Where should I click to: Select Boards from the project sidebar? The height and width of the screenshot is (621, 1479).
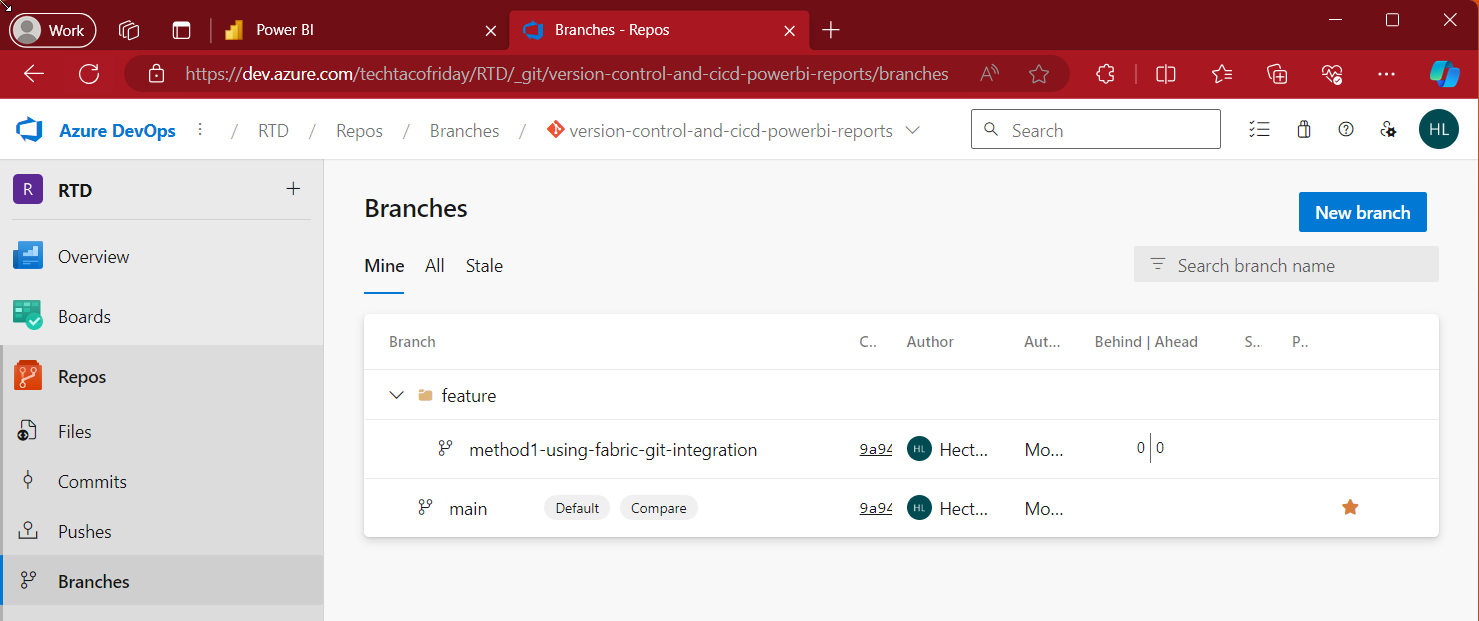[83, 316]
